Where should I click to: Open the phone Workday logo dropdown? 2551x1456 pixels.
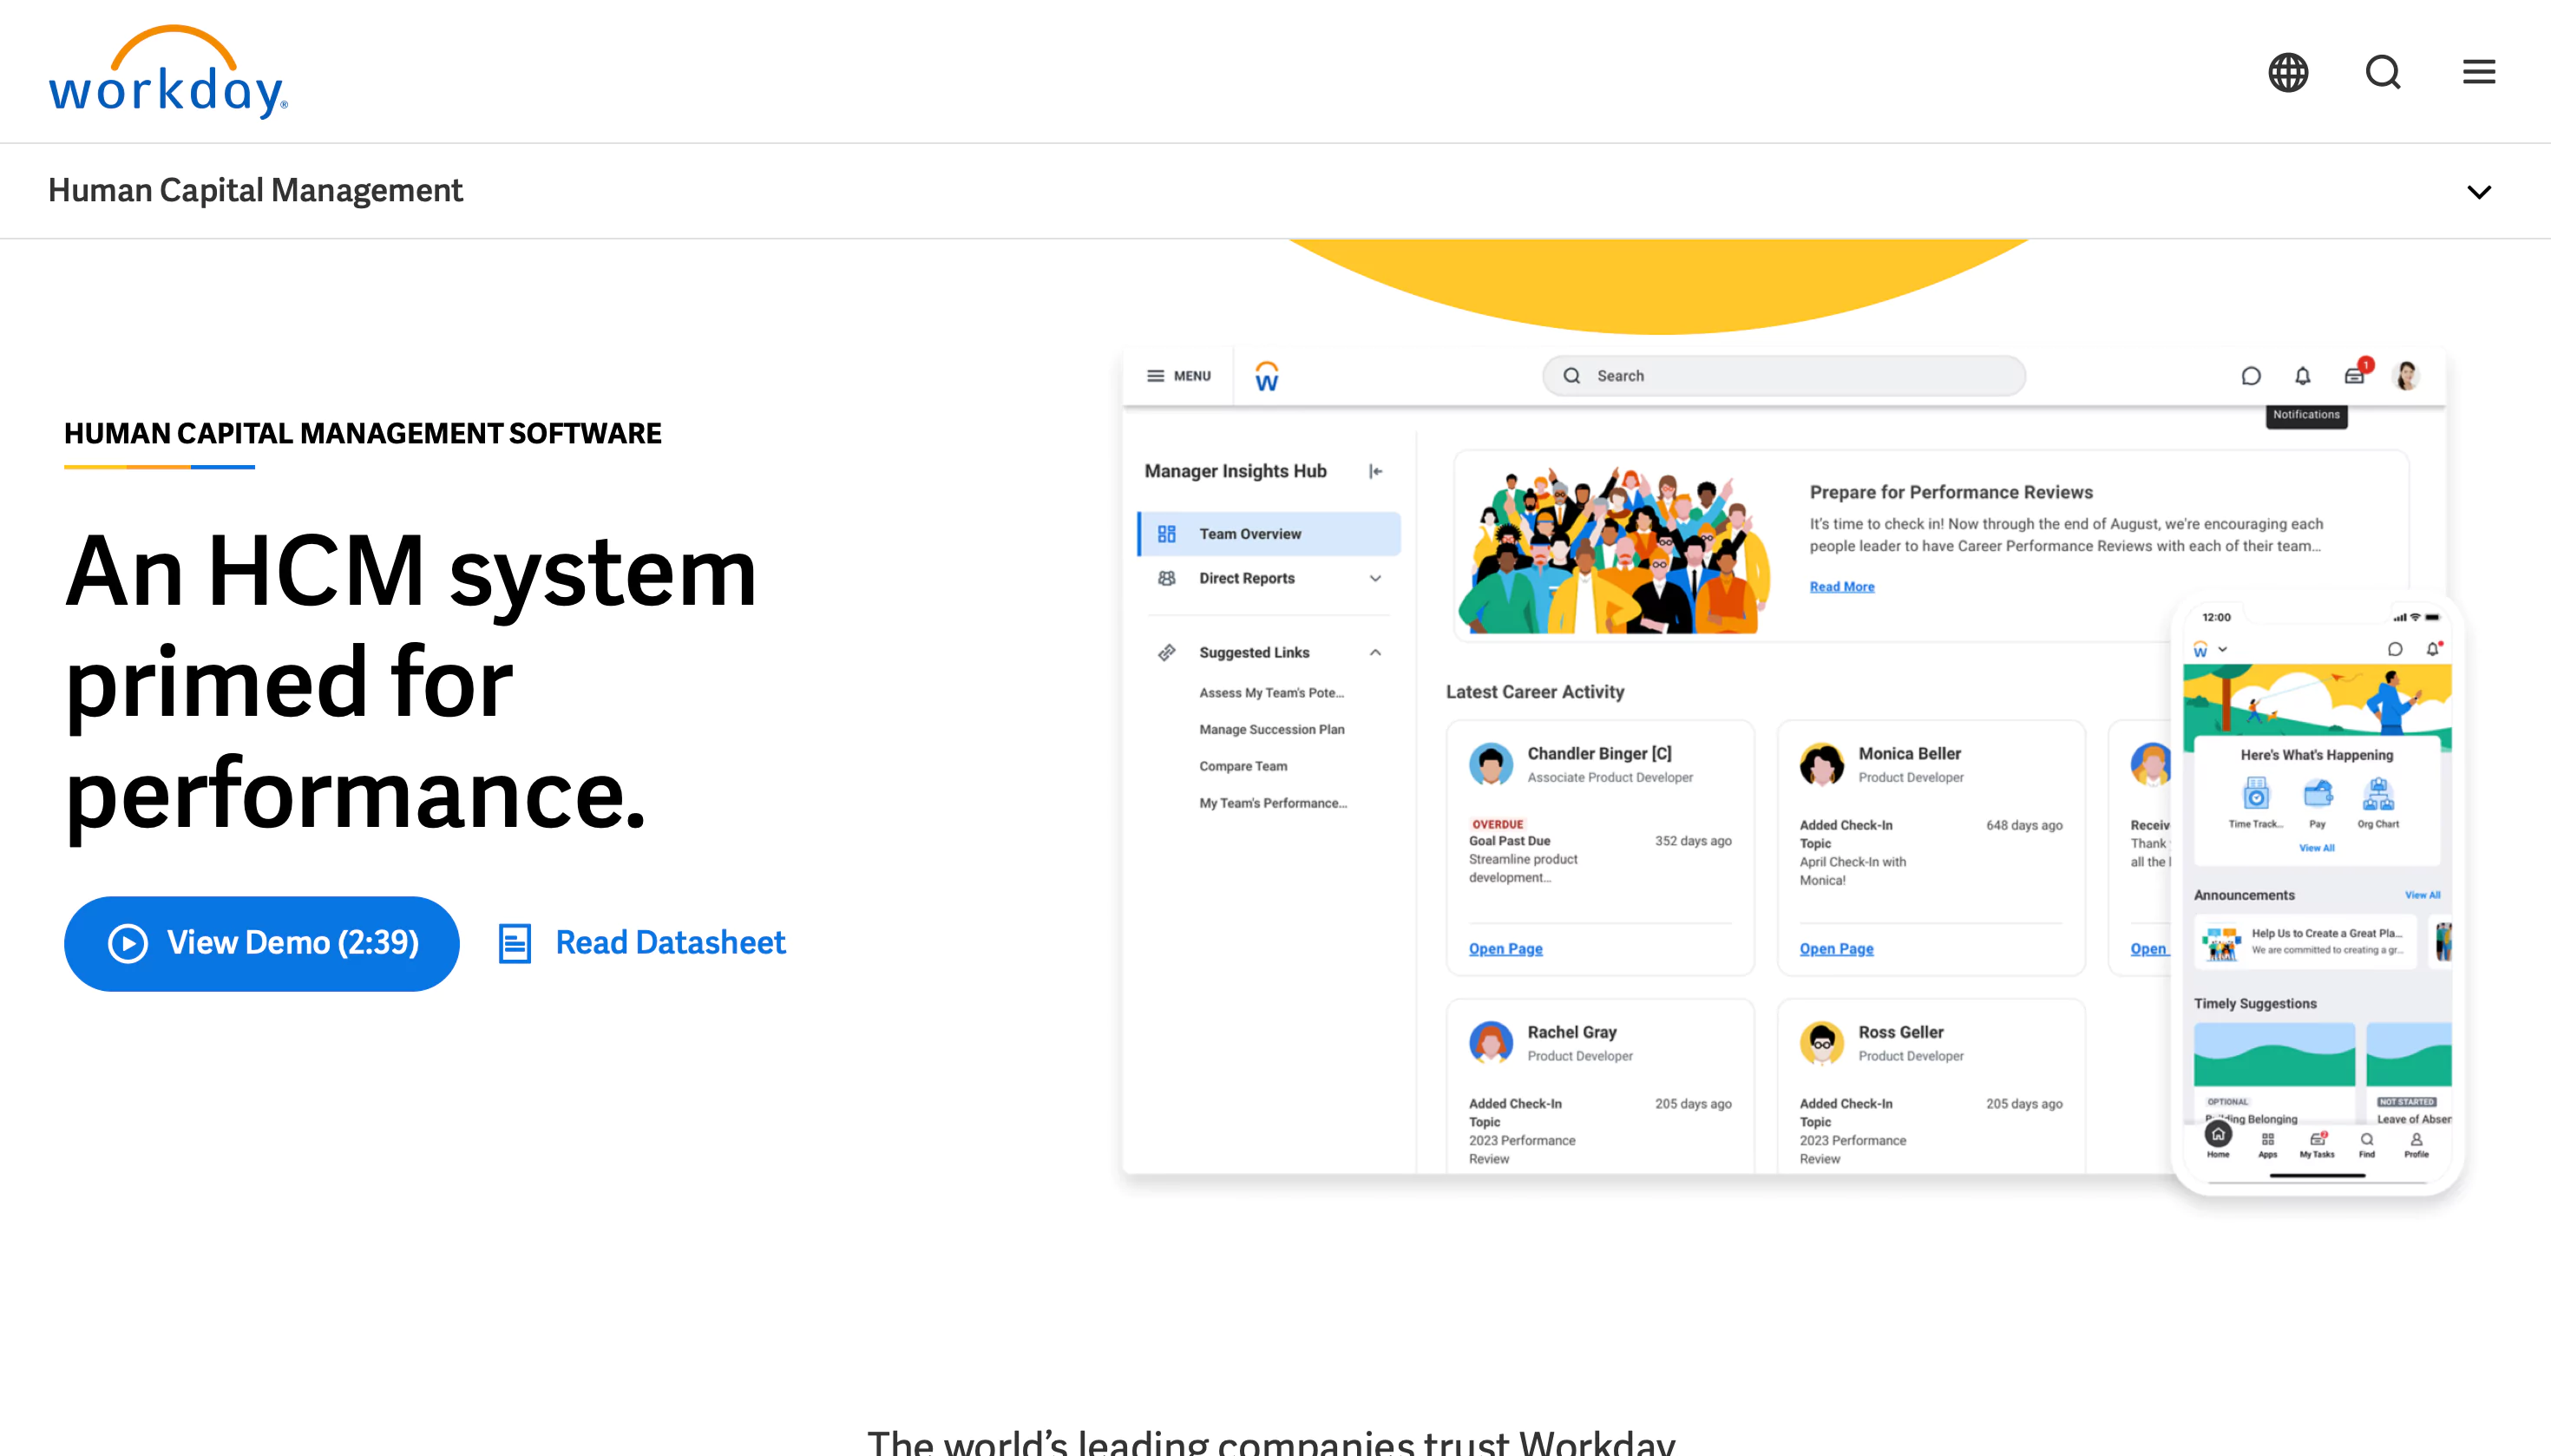pyautogui.click(x=2210, y=649)
